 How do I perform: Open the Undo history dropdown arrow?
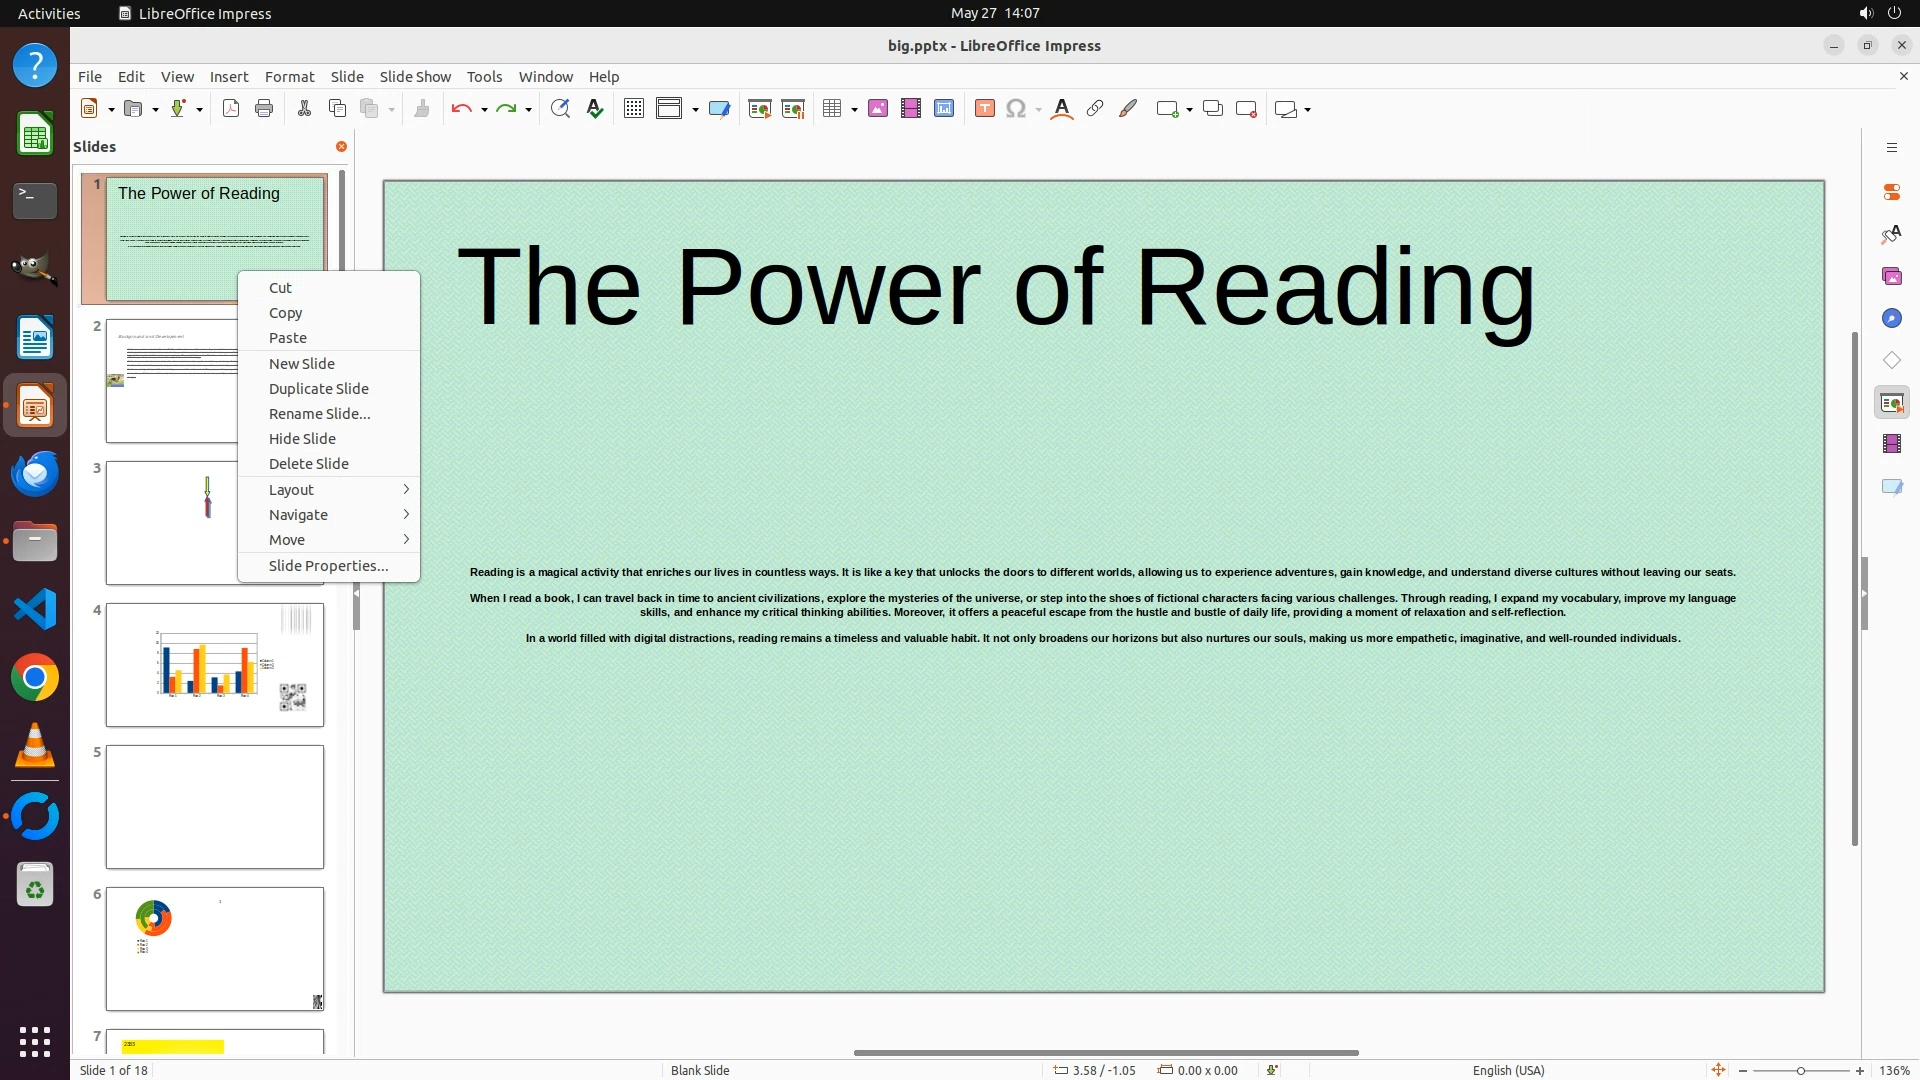(x=484, y=110)
